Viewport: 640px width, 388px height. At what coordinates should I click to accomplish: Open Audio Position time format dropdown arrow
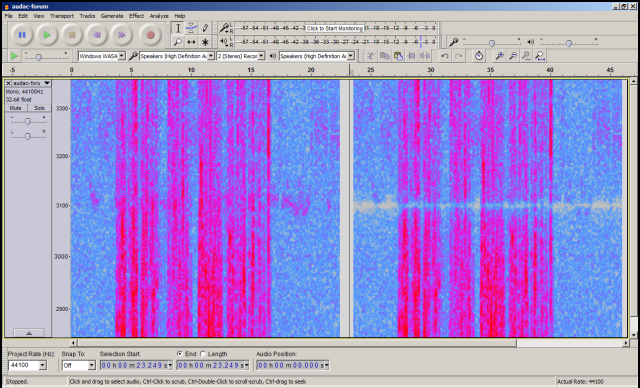pyautogui.click(x=326, y=365)
